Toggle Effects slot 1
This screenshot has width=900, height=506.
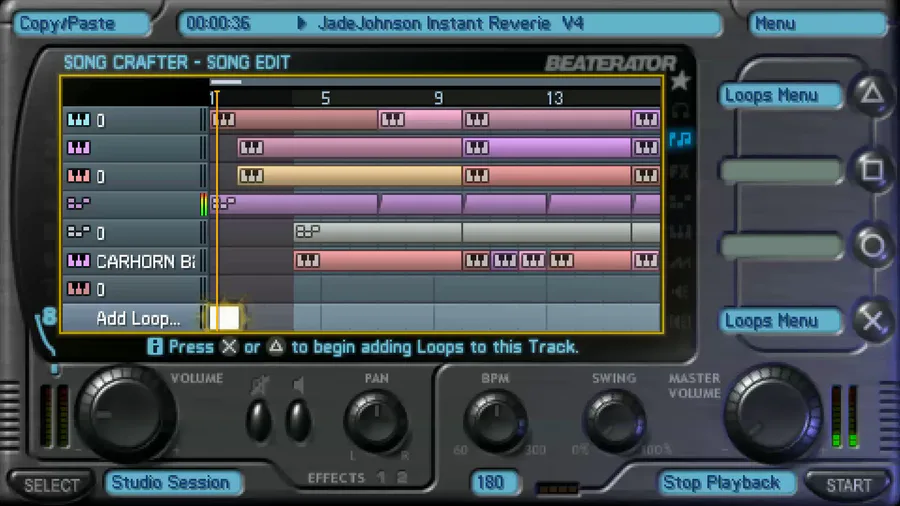click(381, 477)
